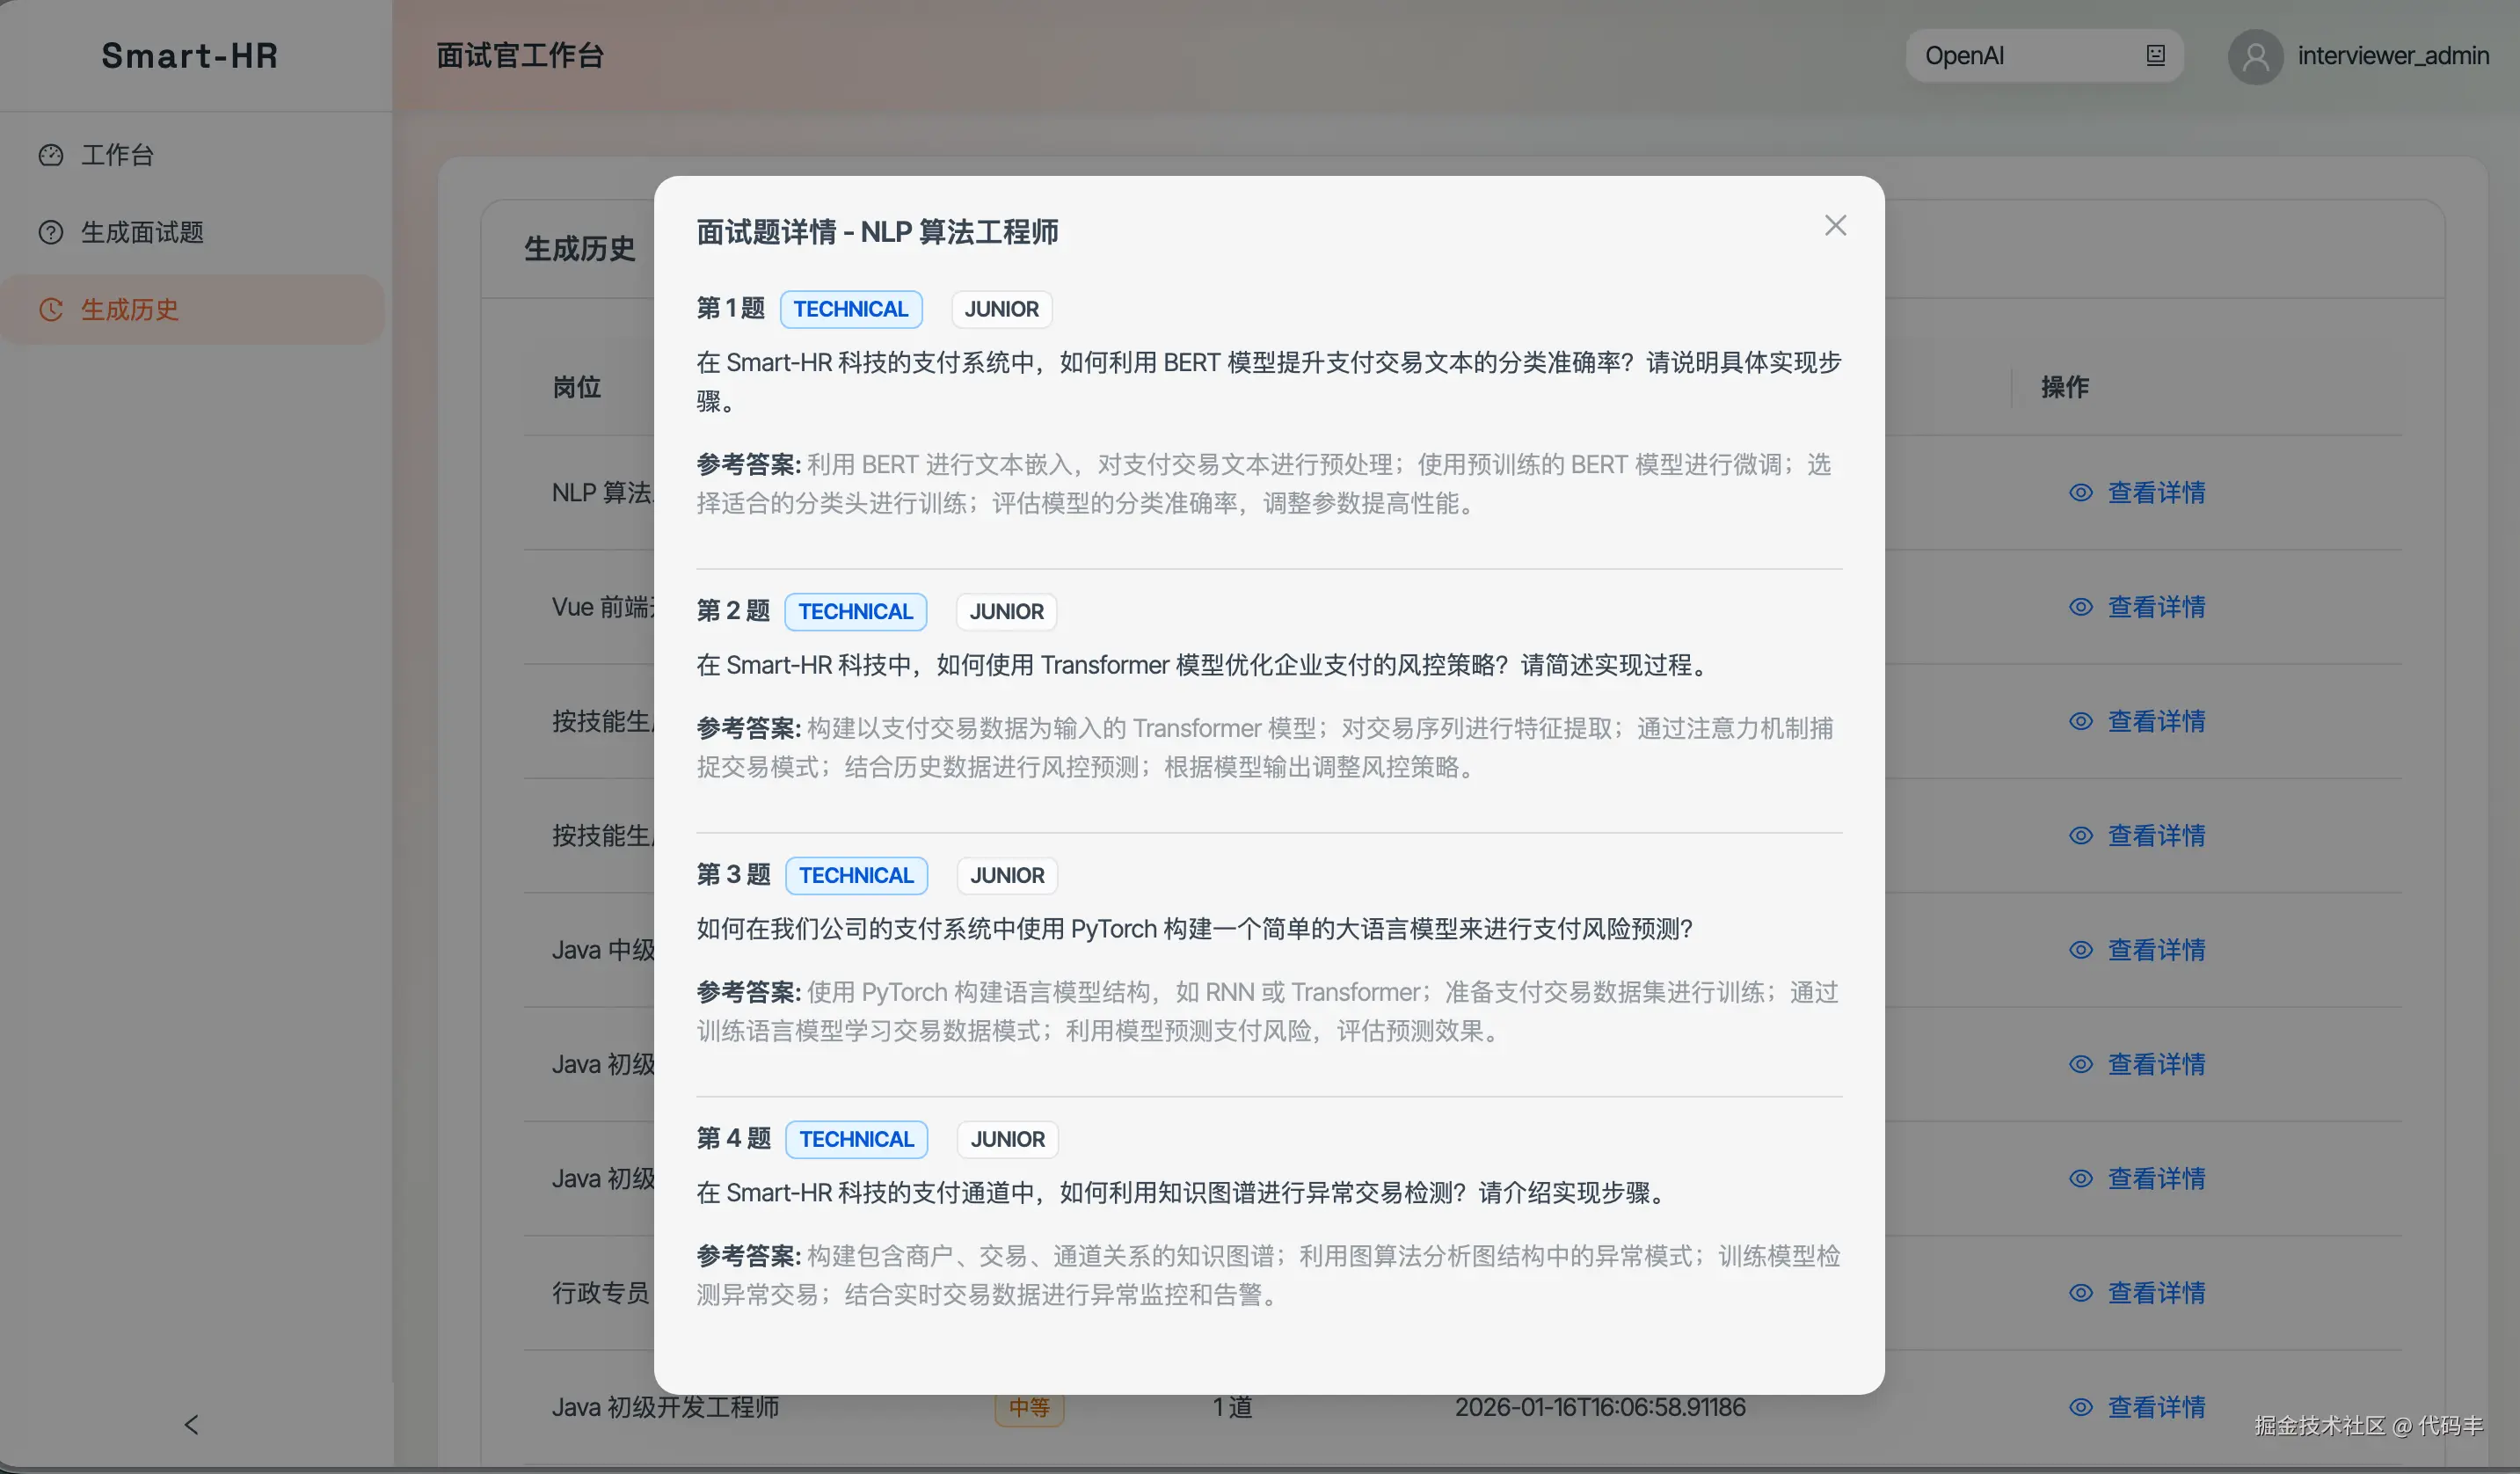Screen dimensions: 2520x1474
Task: Click the question-mark icon beside 生成面试题
Action: tap(51, 232)
